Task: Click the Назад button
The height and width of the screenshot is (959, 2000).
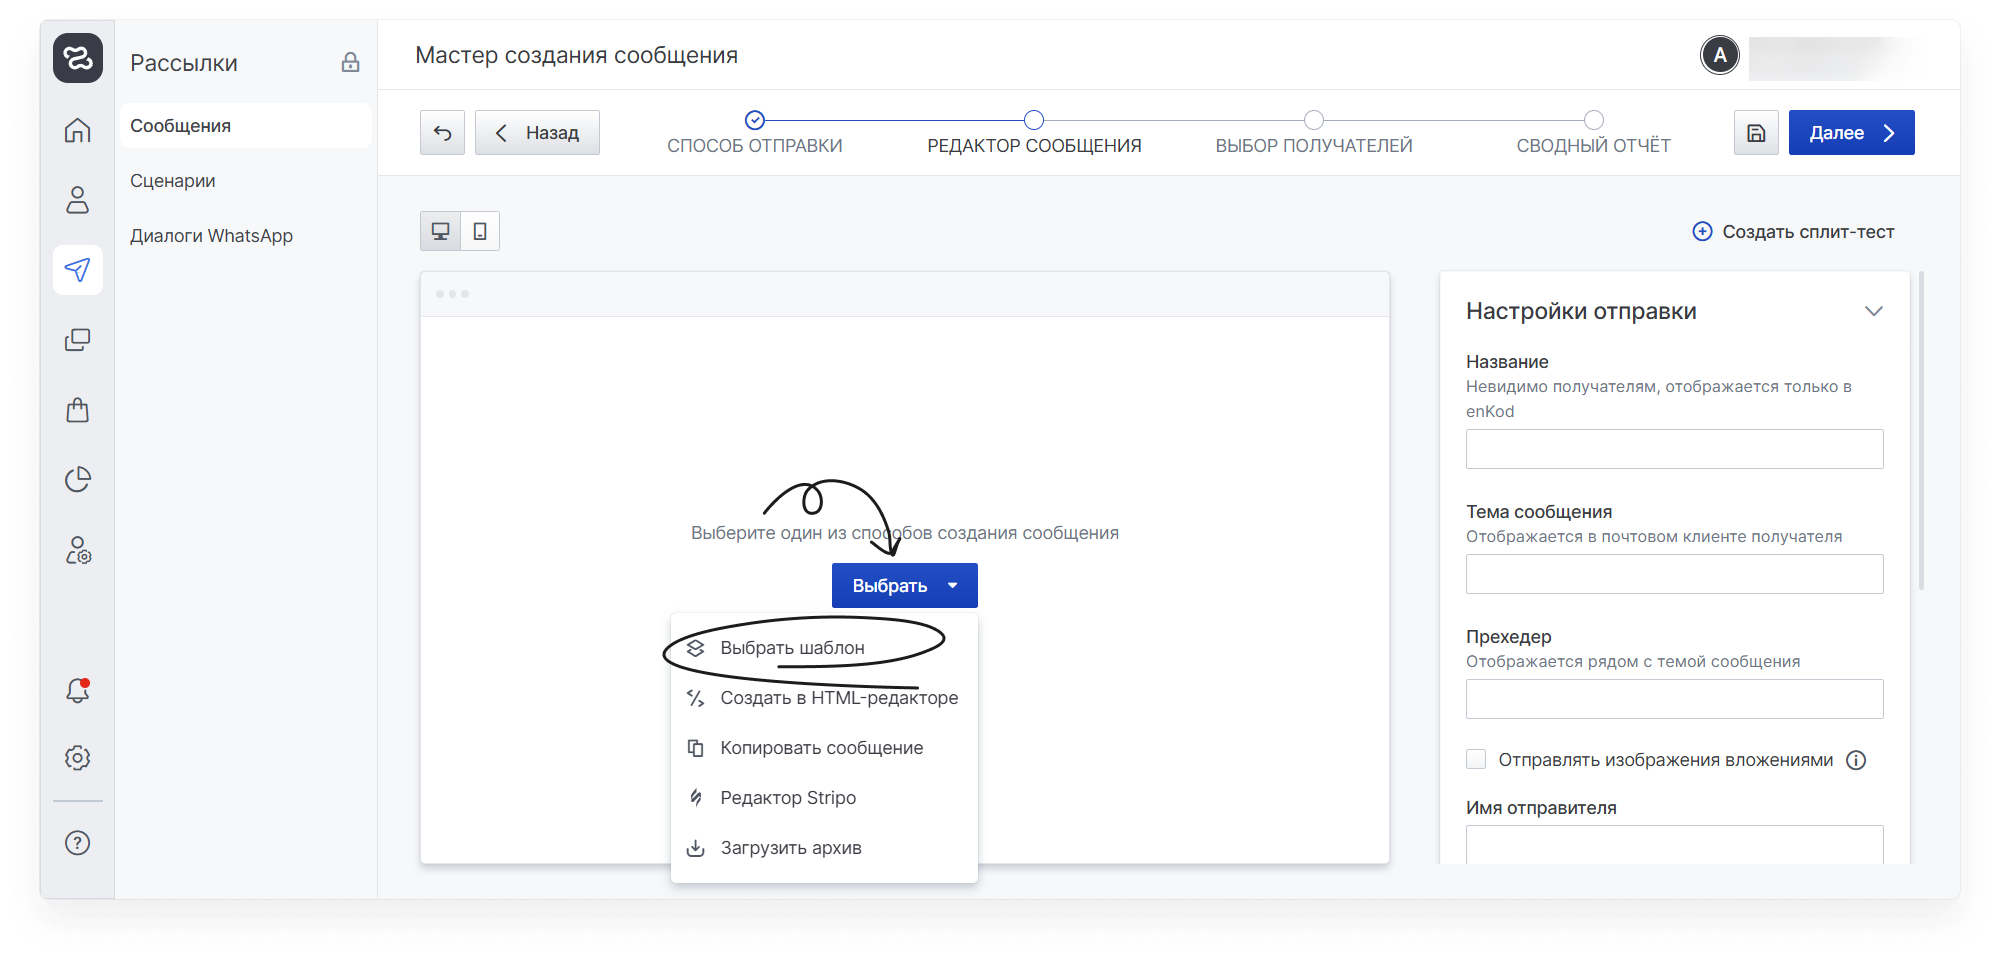Action: [537, 133]
